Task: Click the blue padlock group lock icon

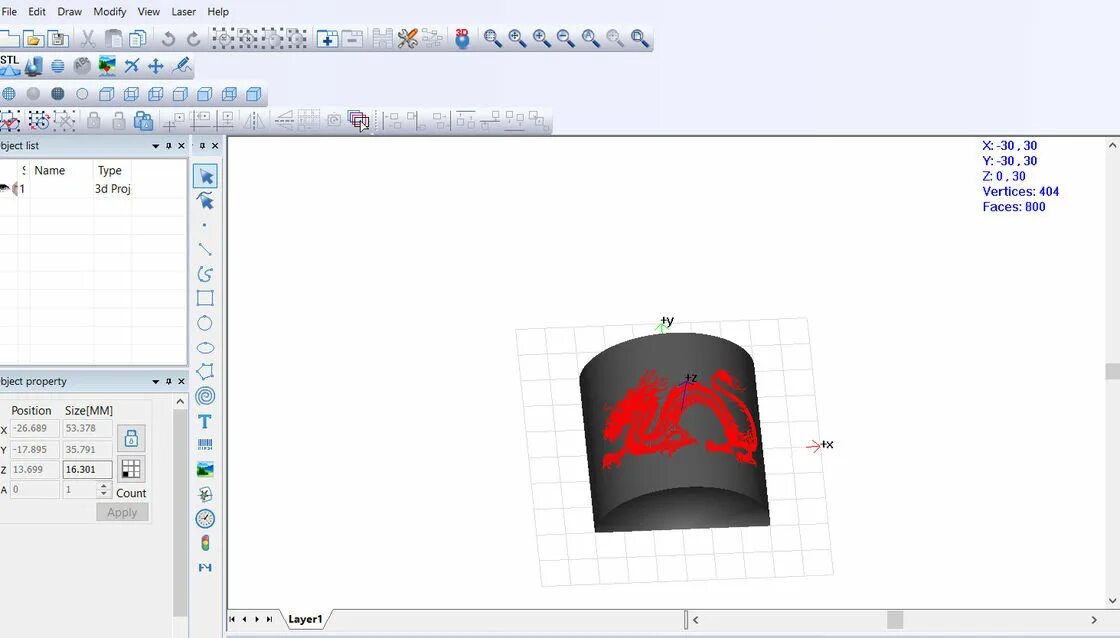Action: (144, 121)
